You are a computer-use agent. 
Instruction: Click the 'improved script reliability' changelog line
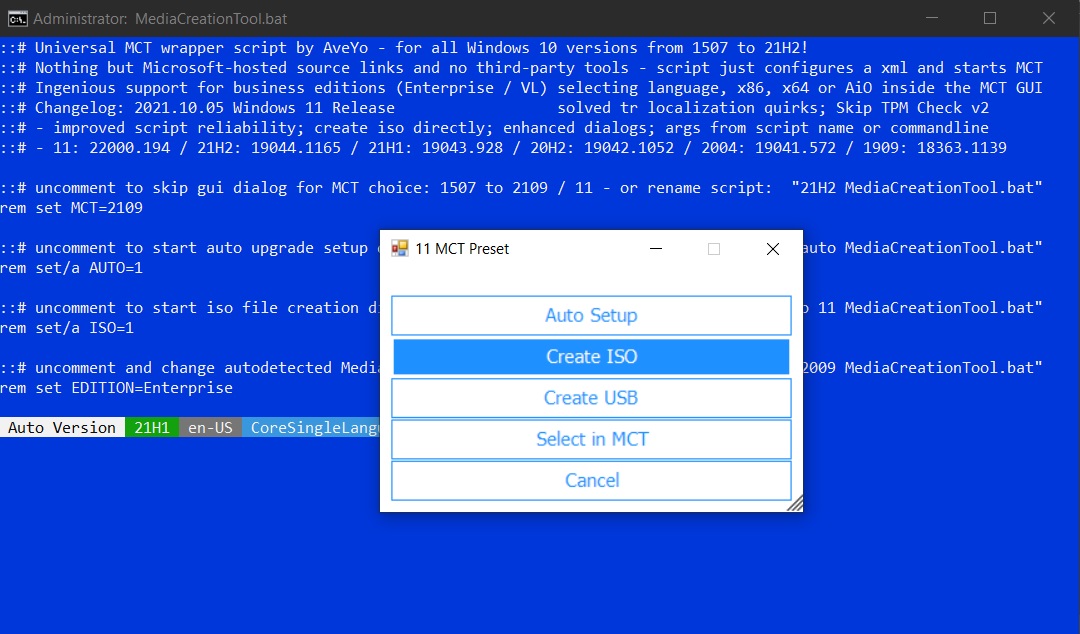(x=495, y=127)
